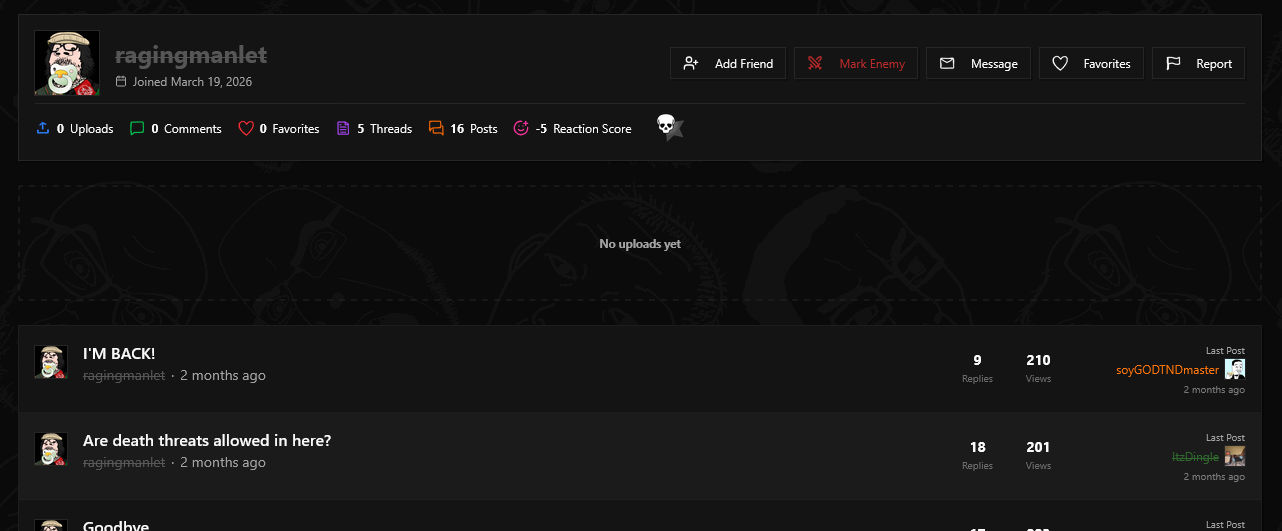This screenshot has height=531, width=1282.
Task: Click the green comment bubble icon
Action: click(137, 128)
